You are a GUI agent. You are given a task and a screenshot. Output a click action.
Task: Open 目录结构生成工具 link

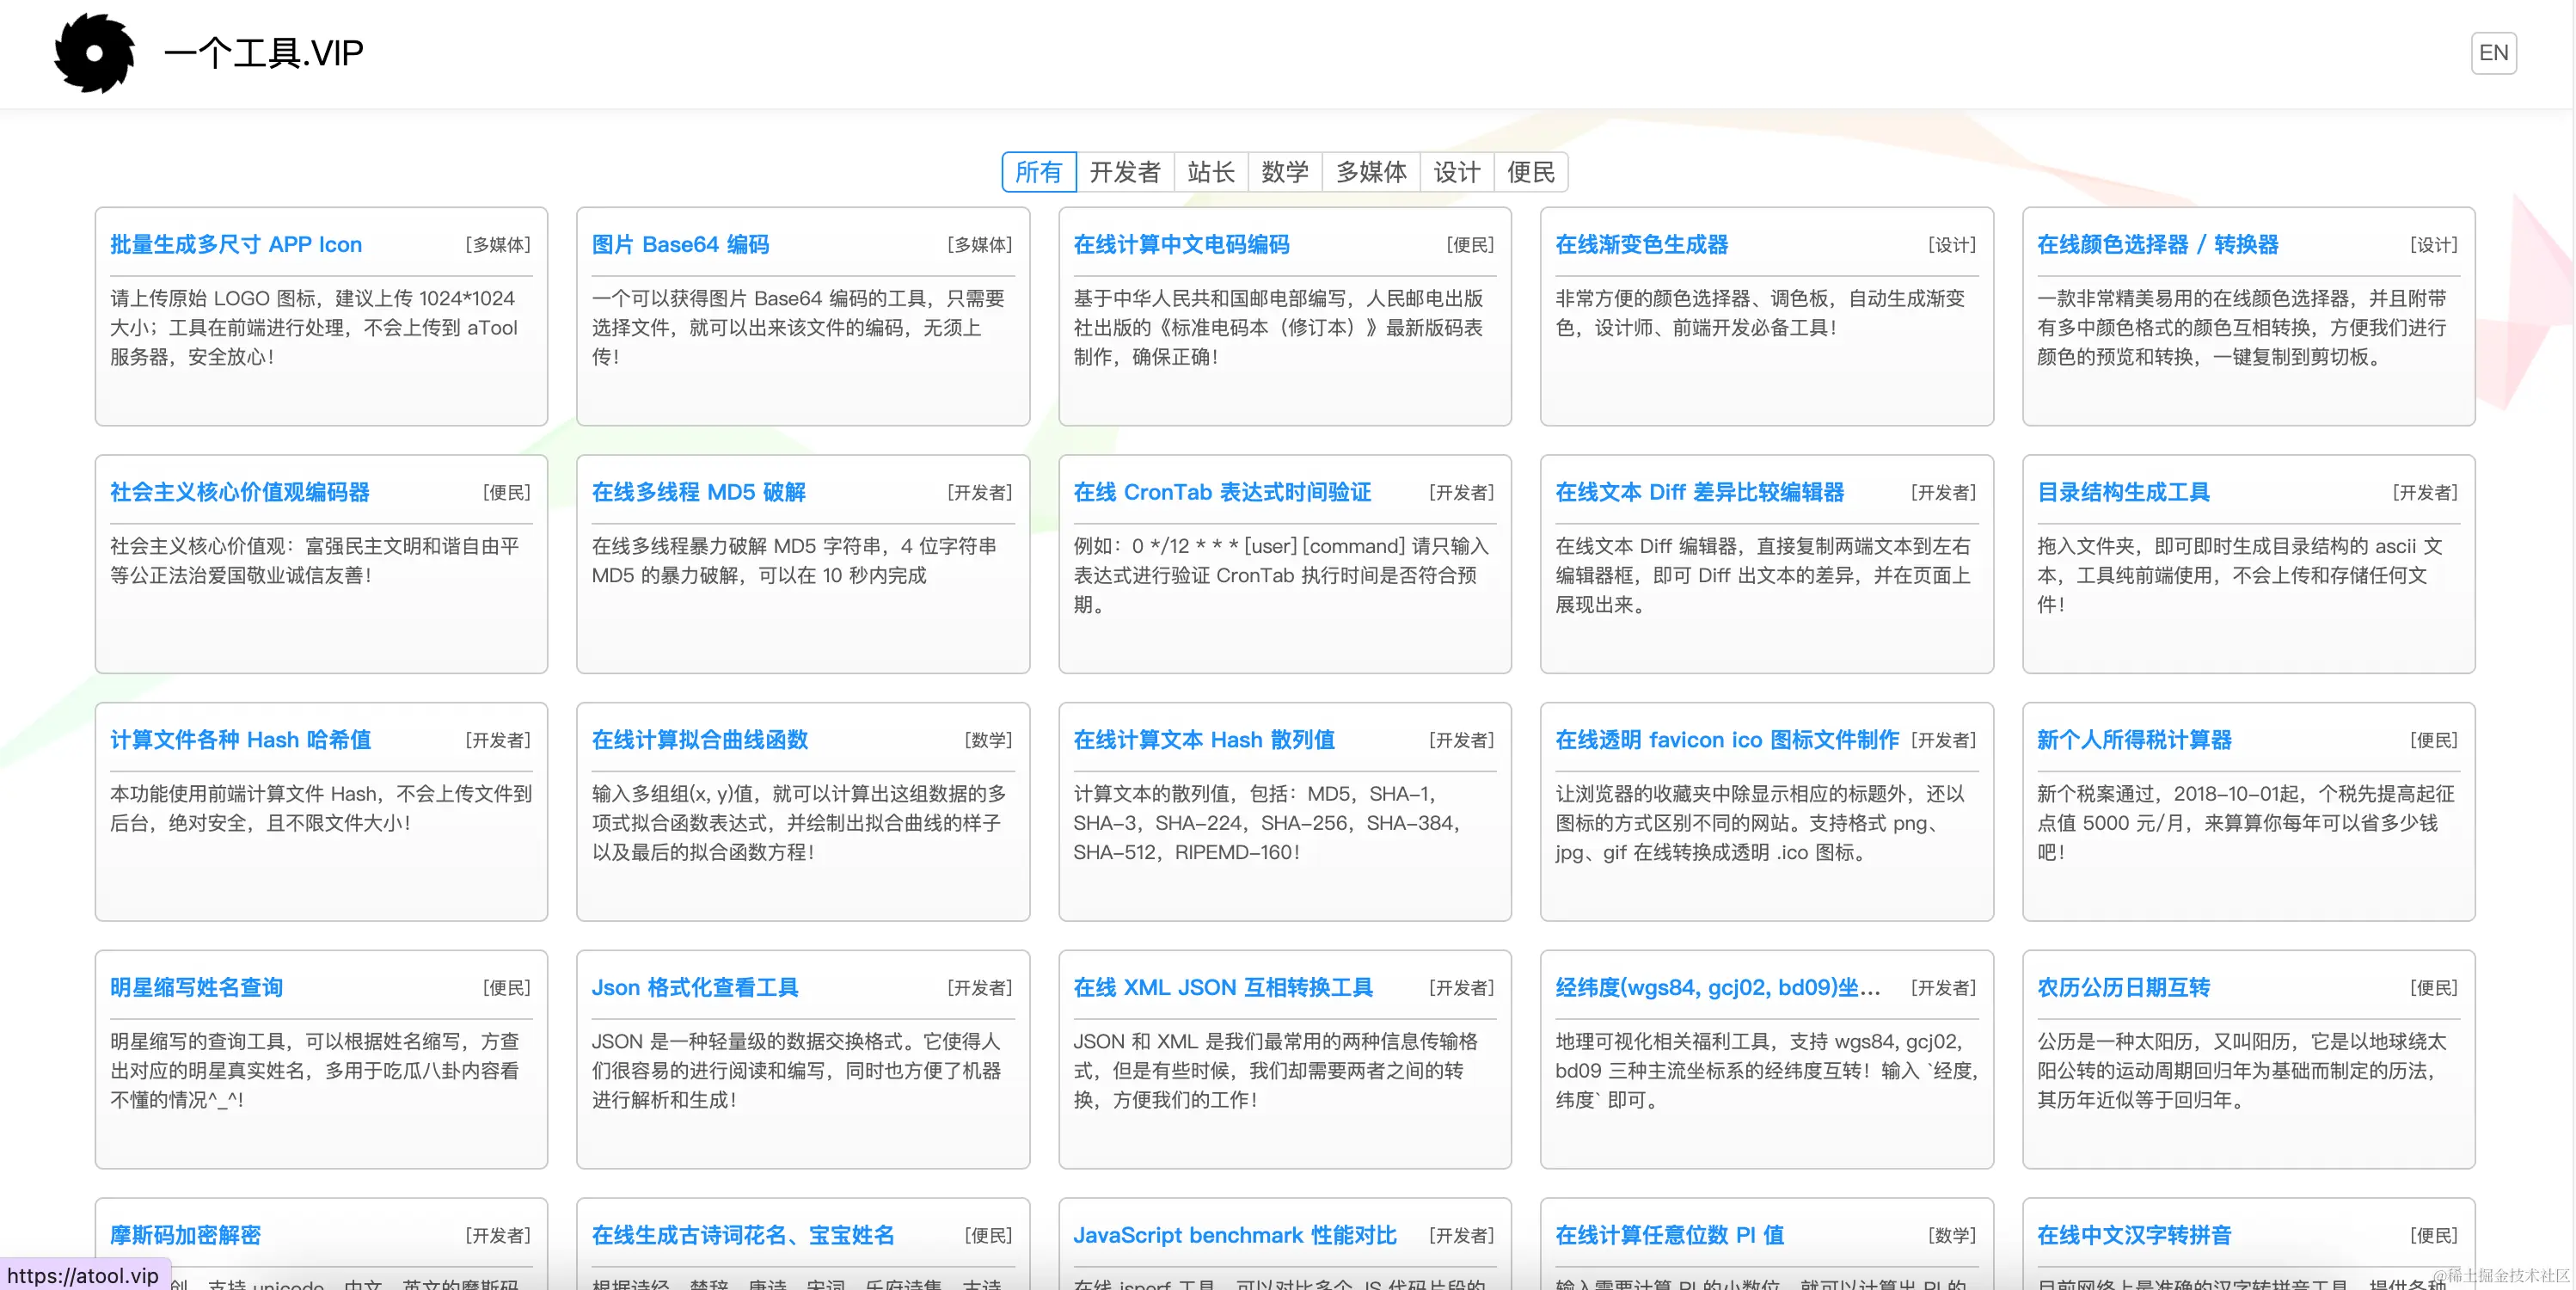coord(2123,492)
